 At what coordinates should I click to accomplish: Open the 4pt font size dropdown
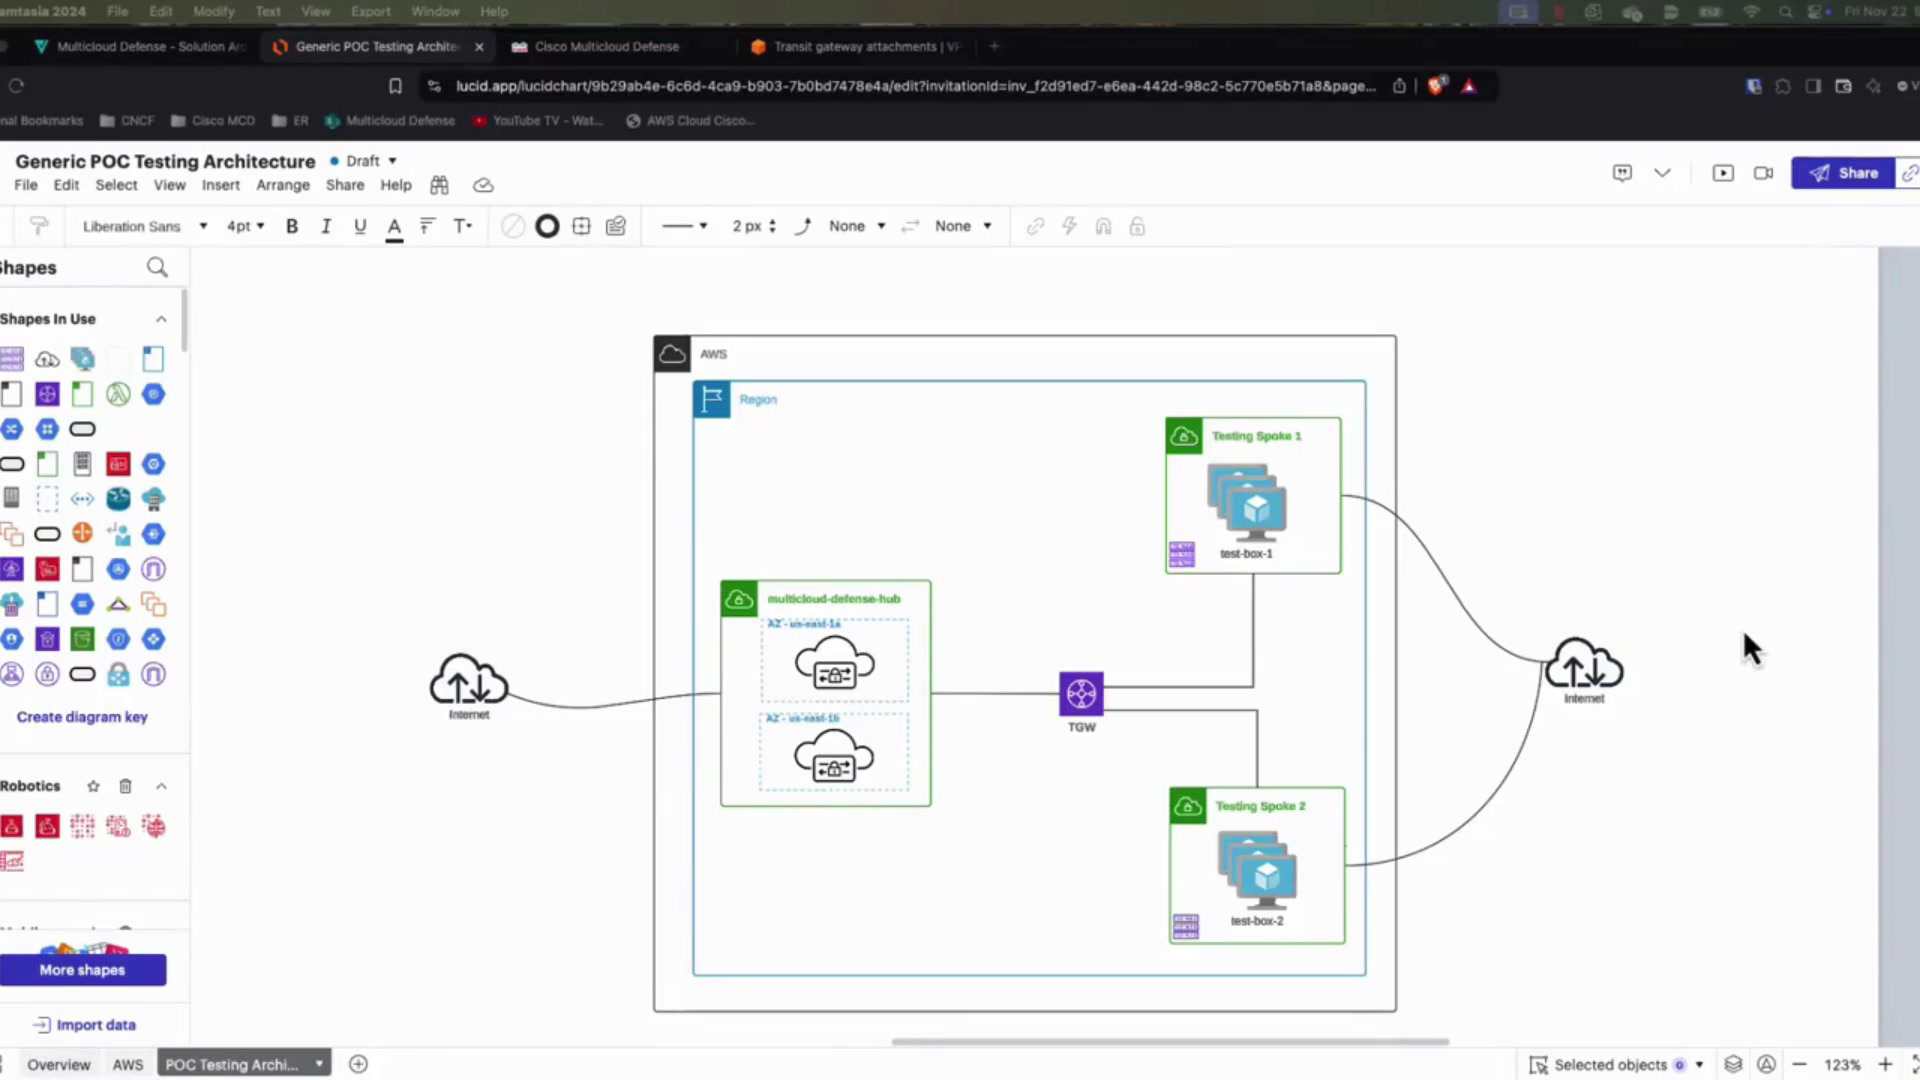pyautogui.click(x=245, y=226)
